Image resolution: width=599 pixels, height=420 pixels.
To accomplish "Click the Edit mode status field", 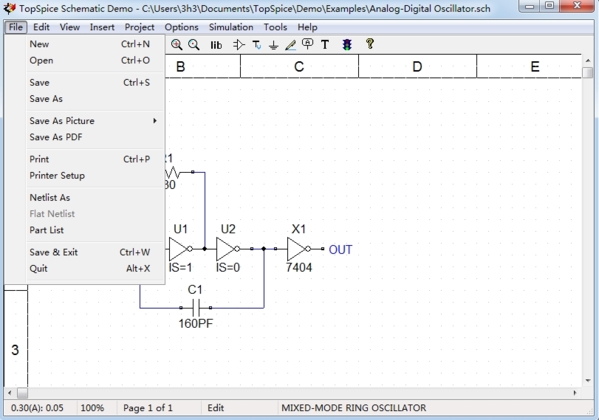I will coord(216,408).
